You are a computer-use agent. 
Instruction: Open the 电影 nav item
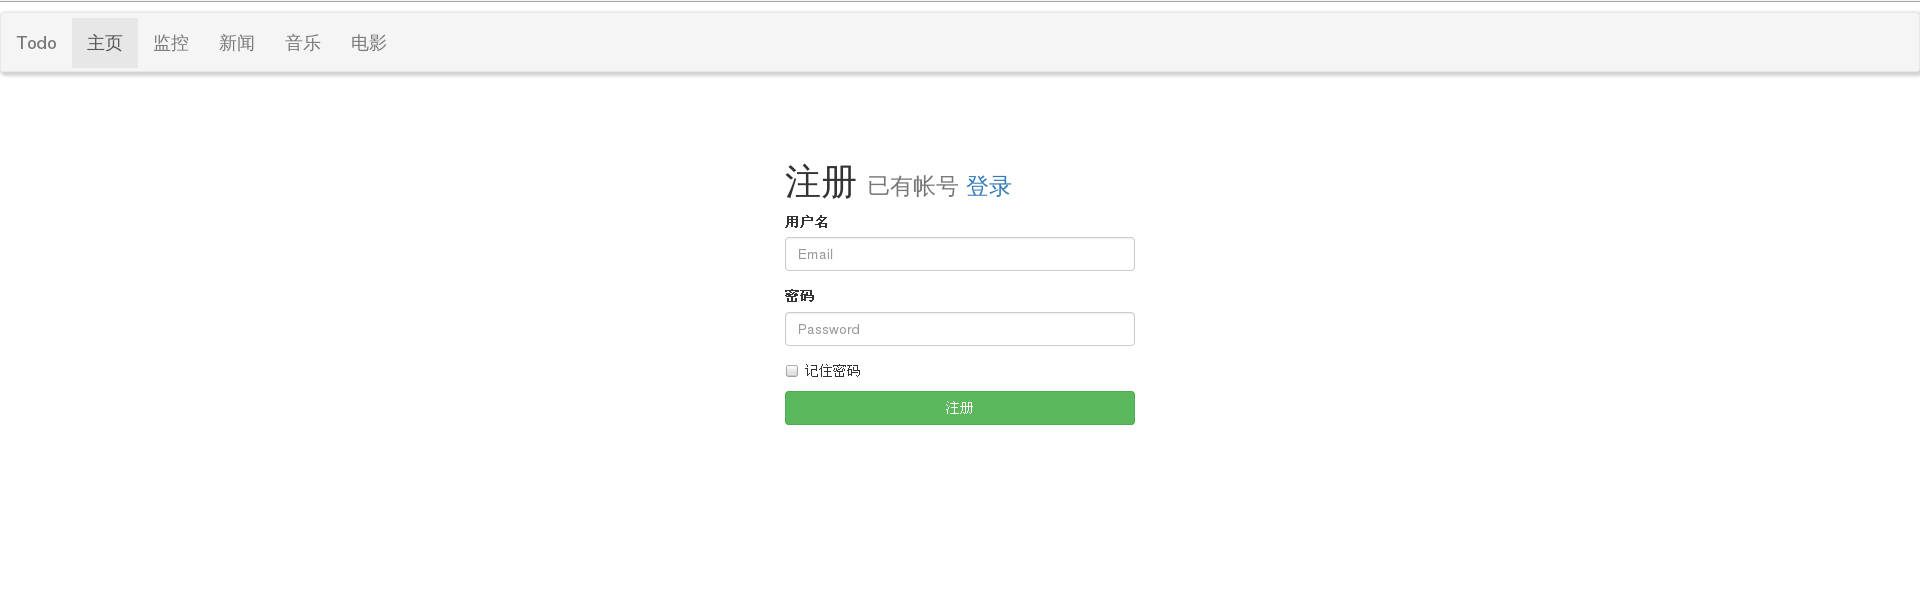369,43
